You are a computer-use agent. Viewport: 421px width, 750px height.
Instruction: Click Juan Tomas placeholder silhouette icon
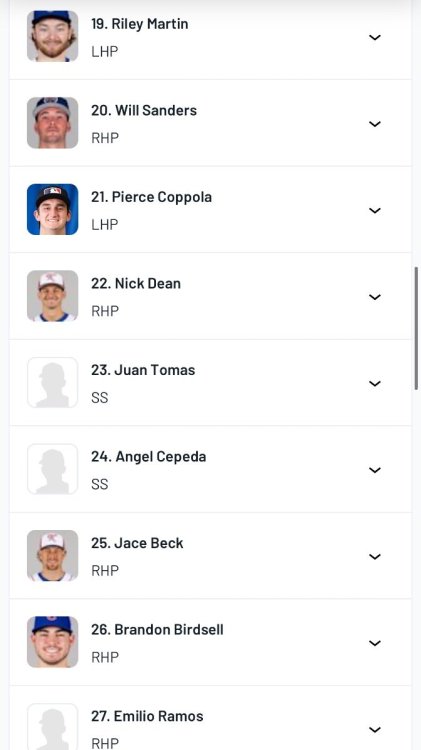coord(53,383)
